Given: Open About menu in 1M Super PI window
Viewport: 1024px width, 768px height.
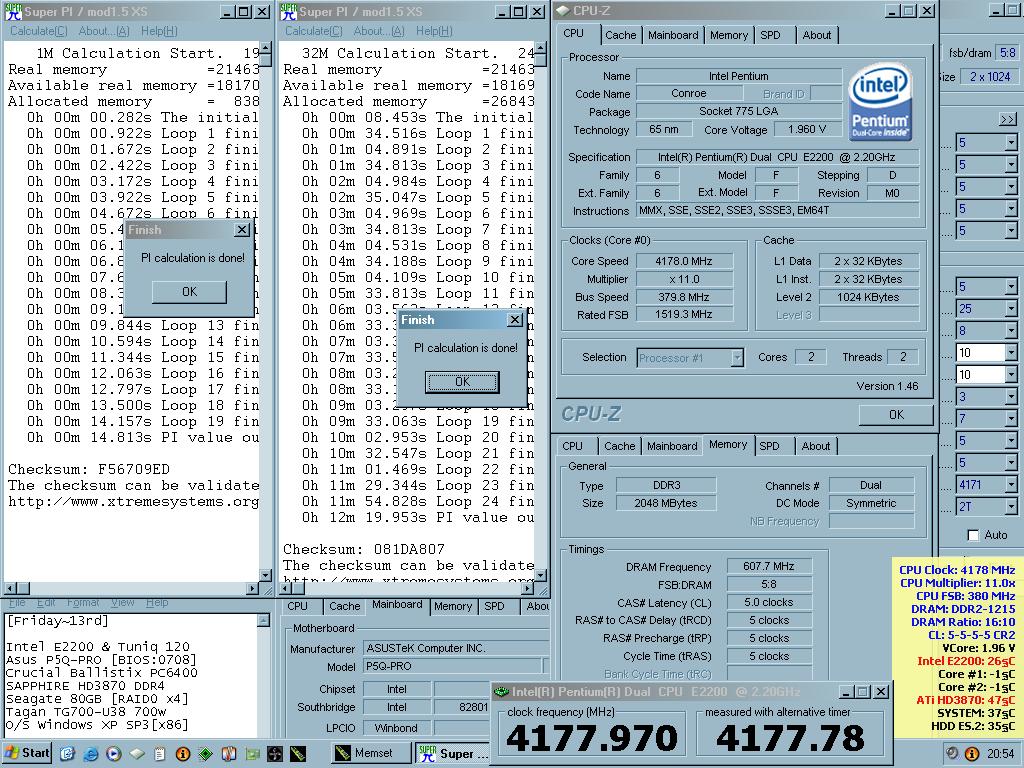Looking at the screenshot, I should pos(104,31).
